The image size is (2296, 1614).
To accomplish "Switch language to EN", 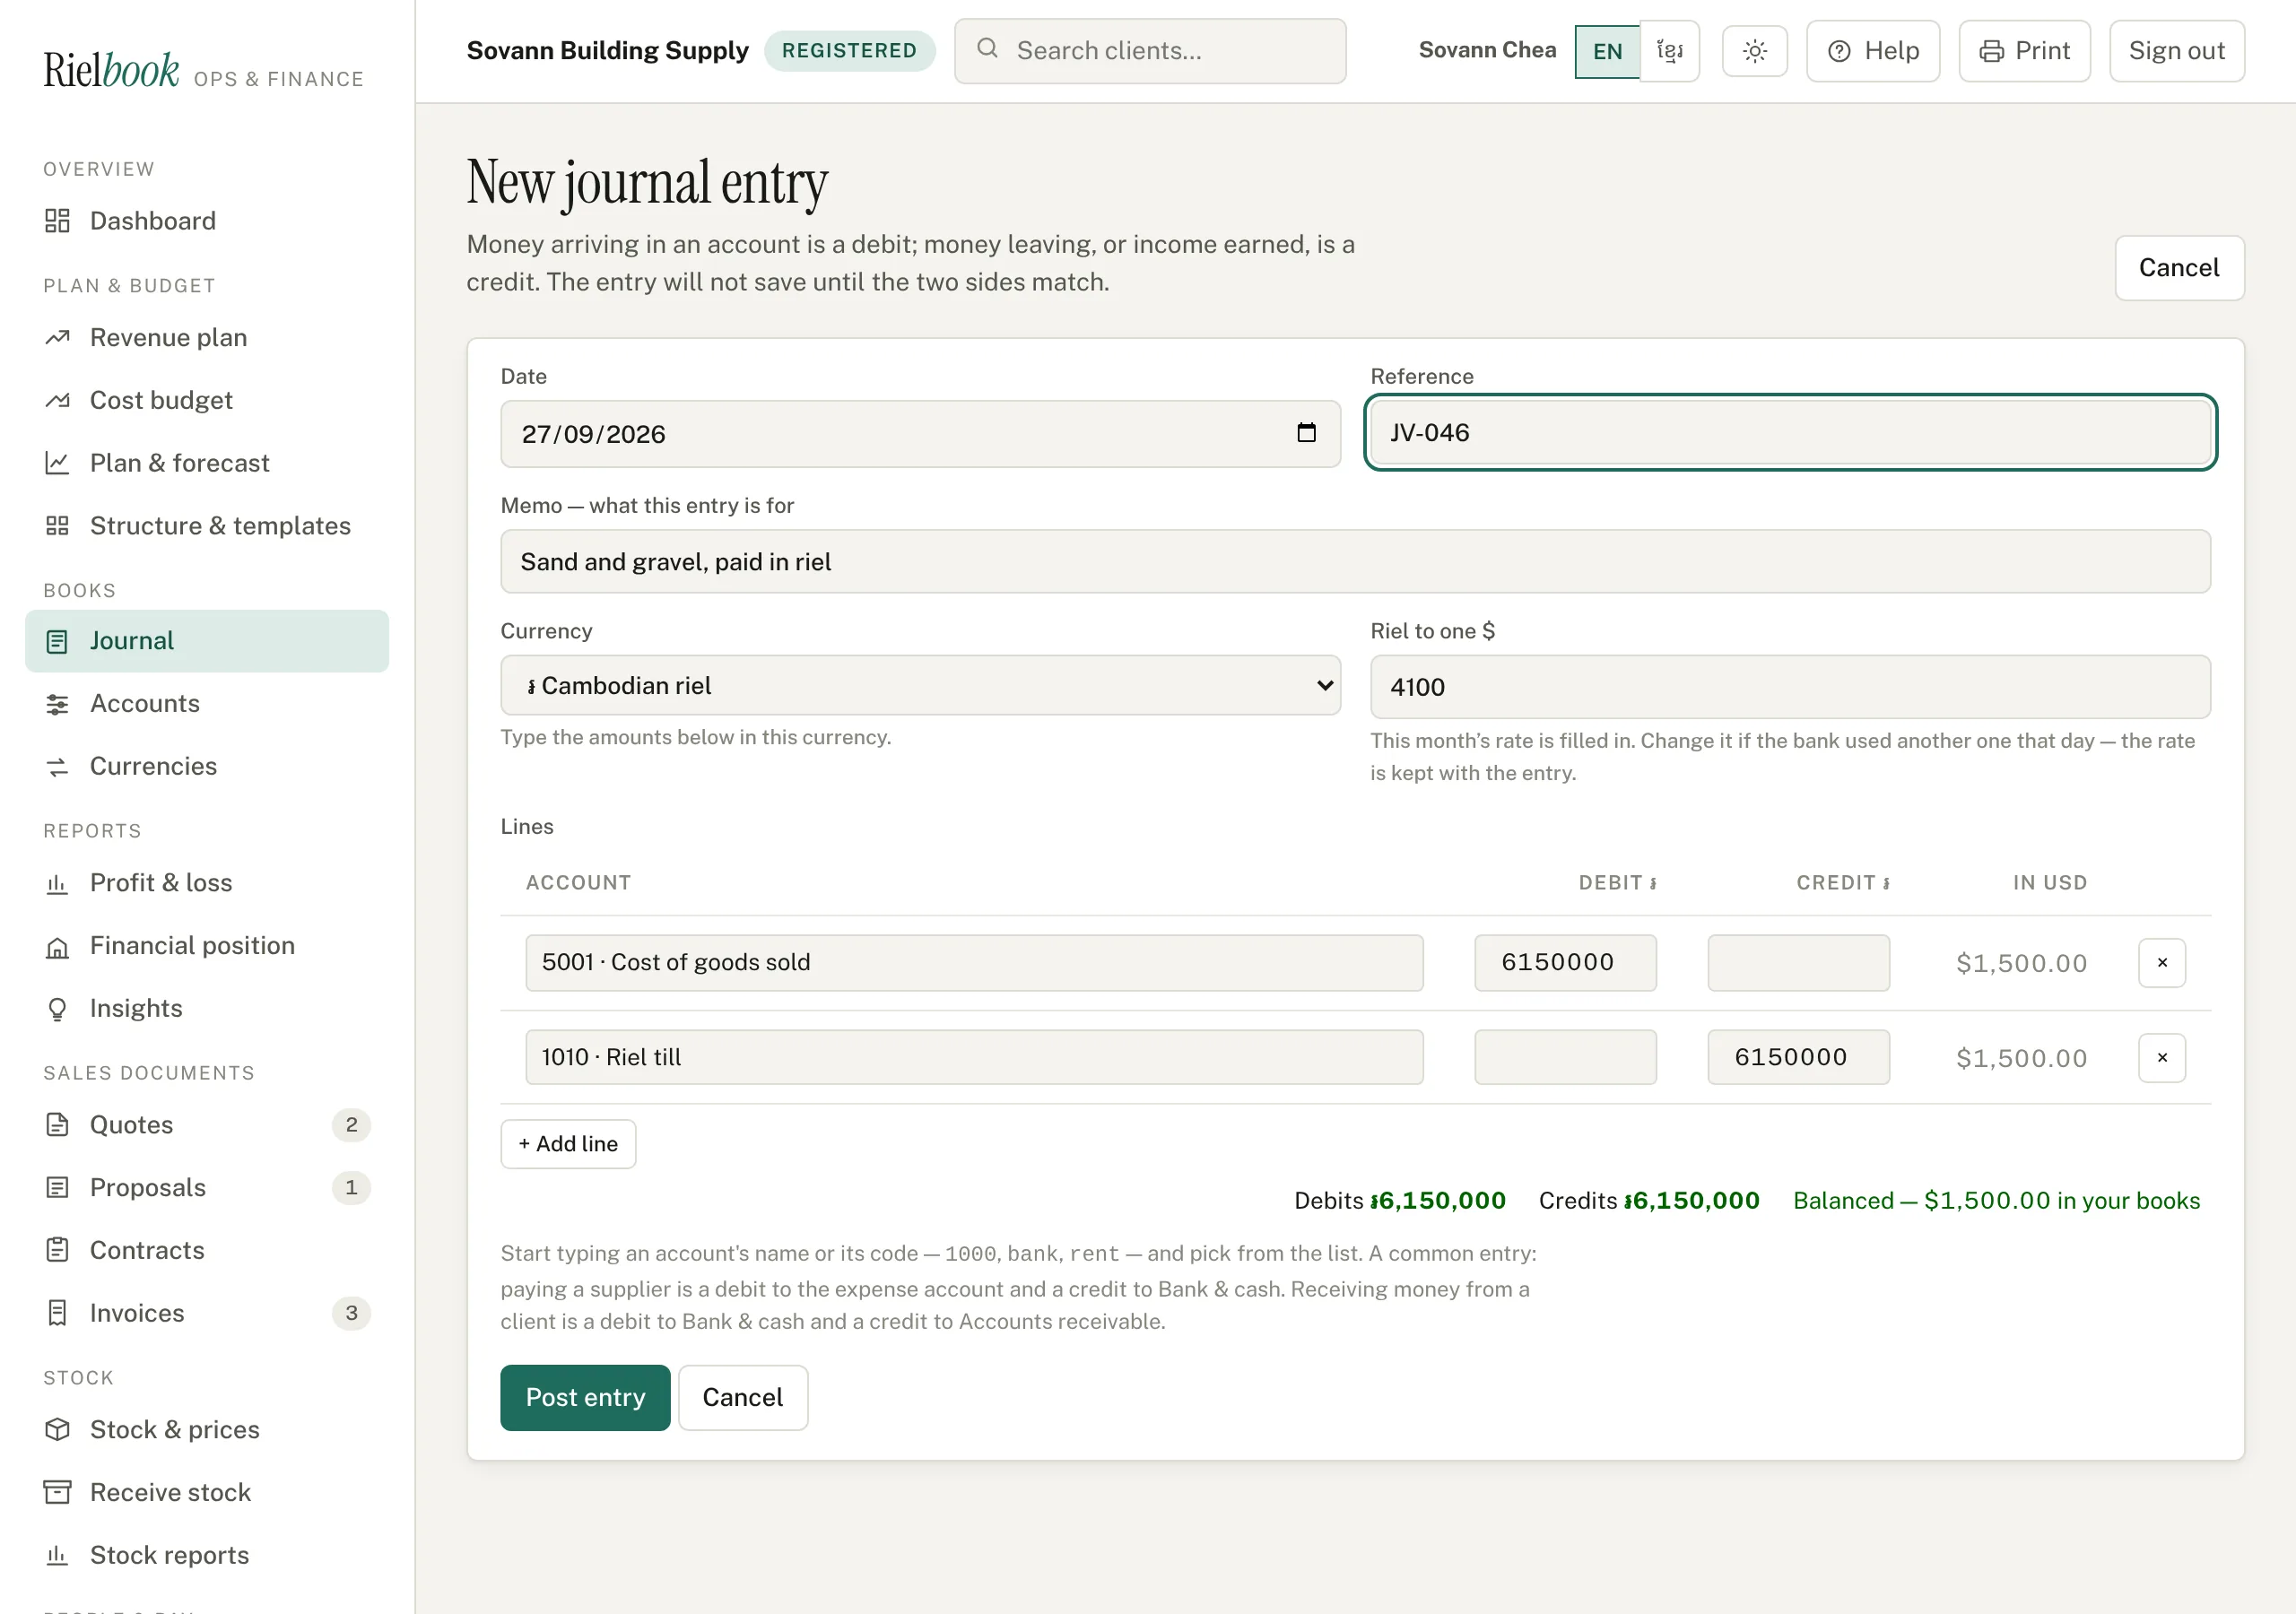I will click(x=1607, y=51).
